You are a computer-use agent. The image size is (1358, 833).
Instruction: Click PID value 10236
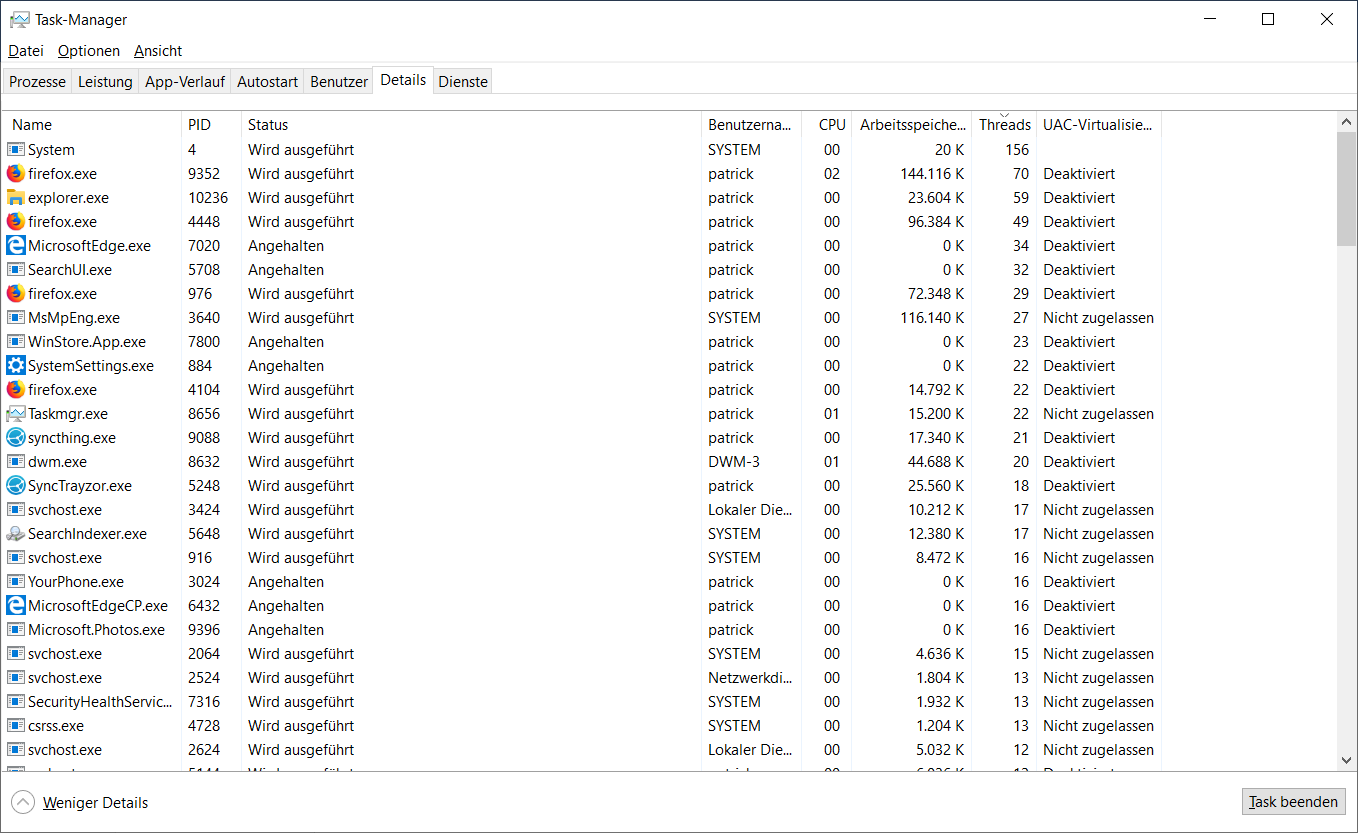coord(208,197)
